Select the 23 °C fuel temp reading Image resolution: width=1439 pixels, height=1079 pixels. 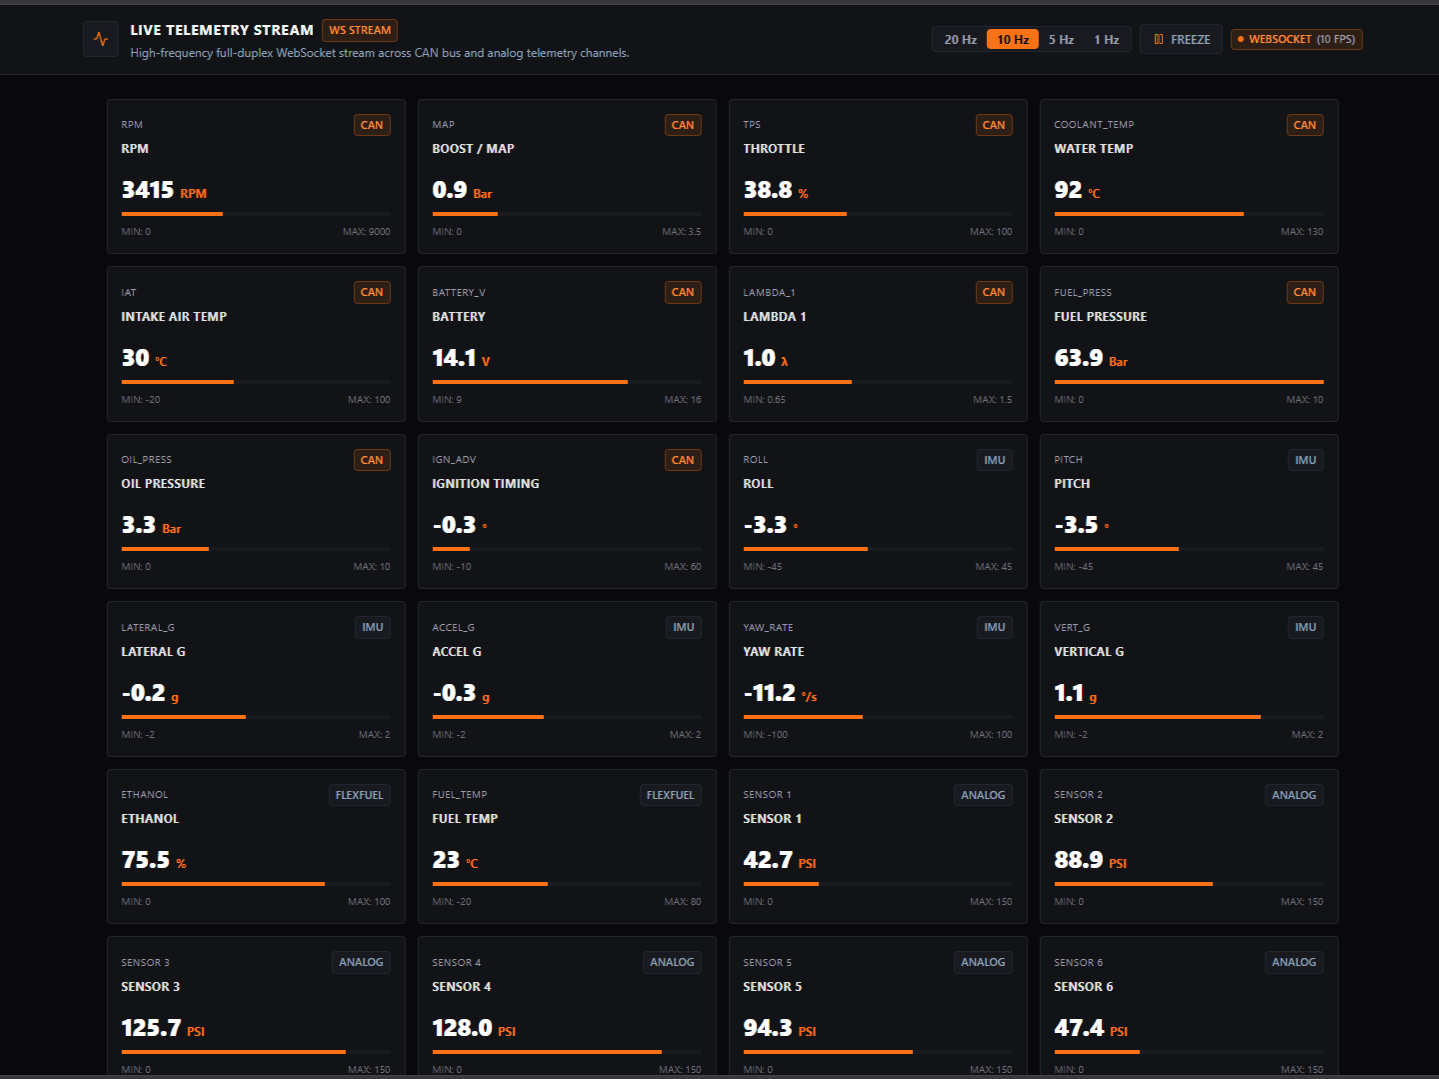pos(455,860)
